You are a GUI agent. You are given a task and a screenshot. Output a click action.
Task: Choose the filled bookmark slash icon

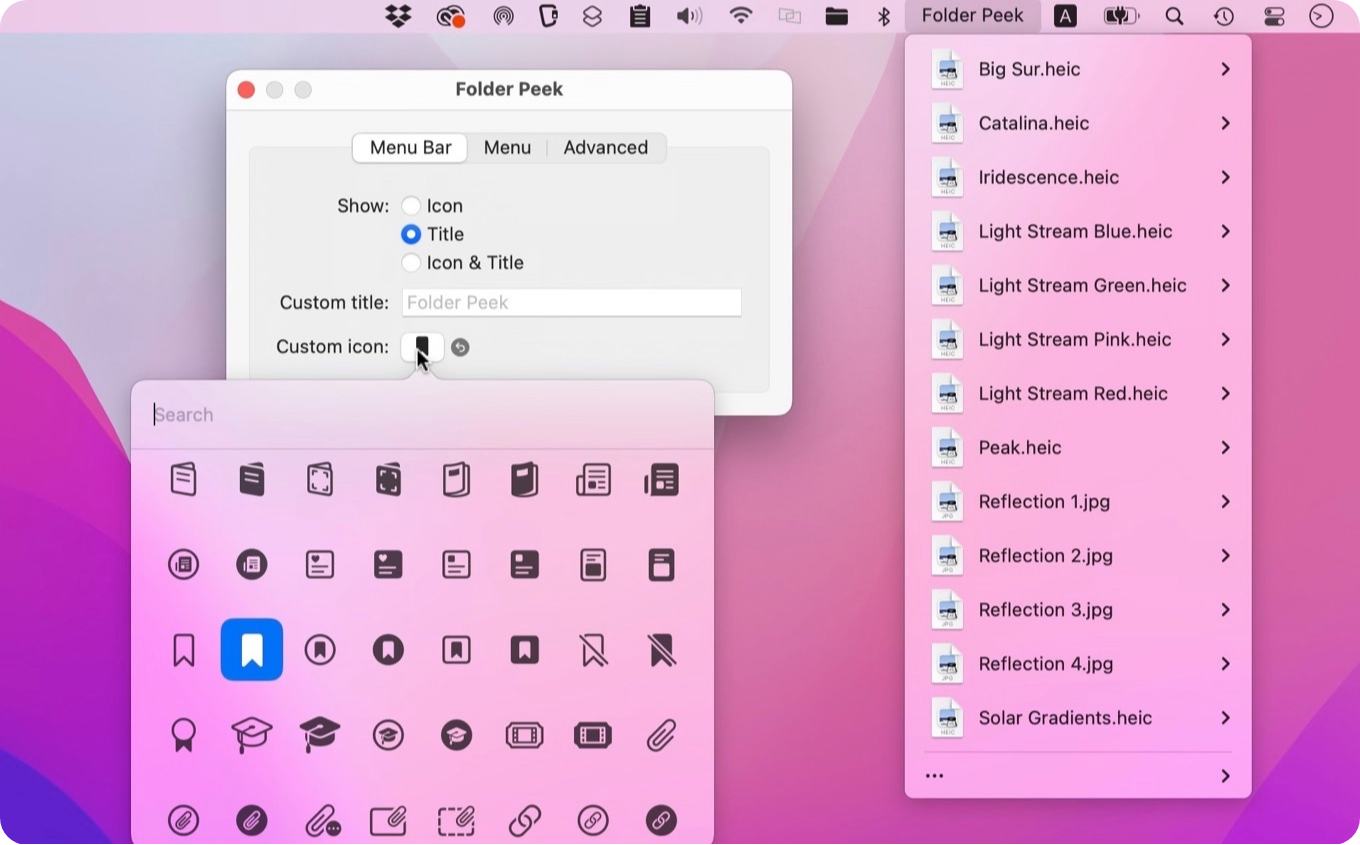(x=661, y=651)
